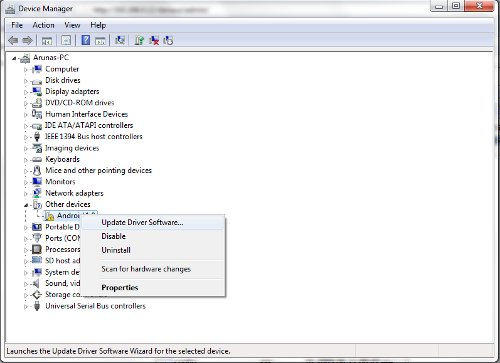Collapse the Other devices category
500x363 pixels.
[x=26, y=205]
